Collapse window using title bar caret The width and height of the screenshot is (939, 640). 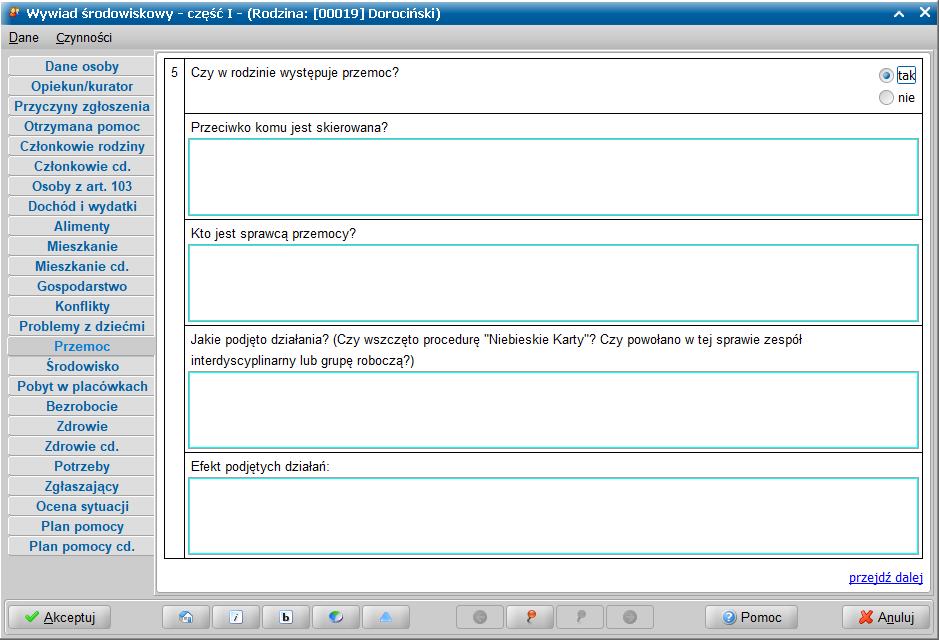[x=899, y=13]
